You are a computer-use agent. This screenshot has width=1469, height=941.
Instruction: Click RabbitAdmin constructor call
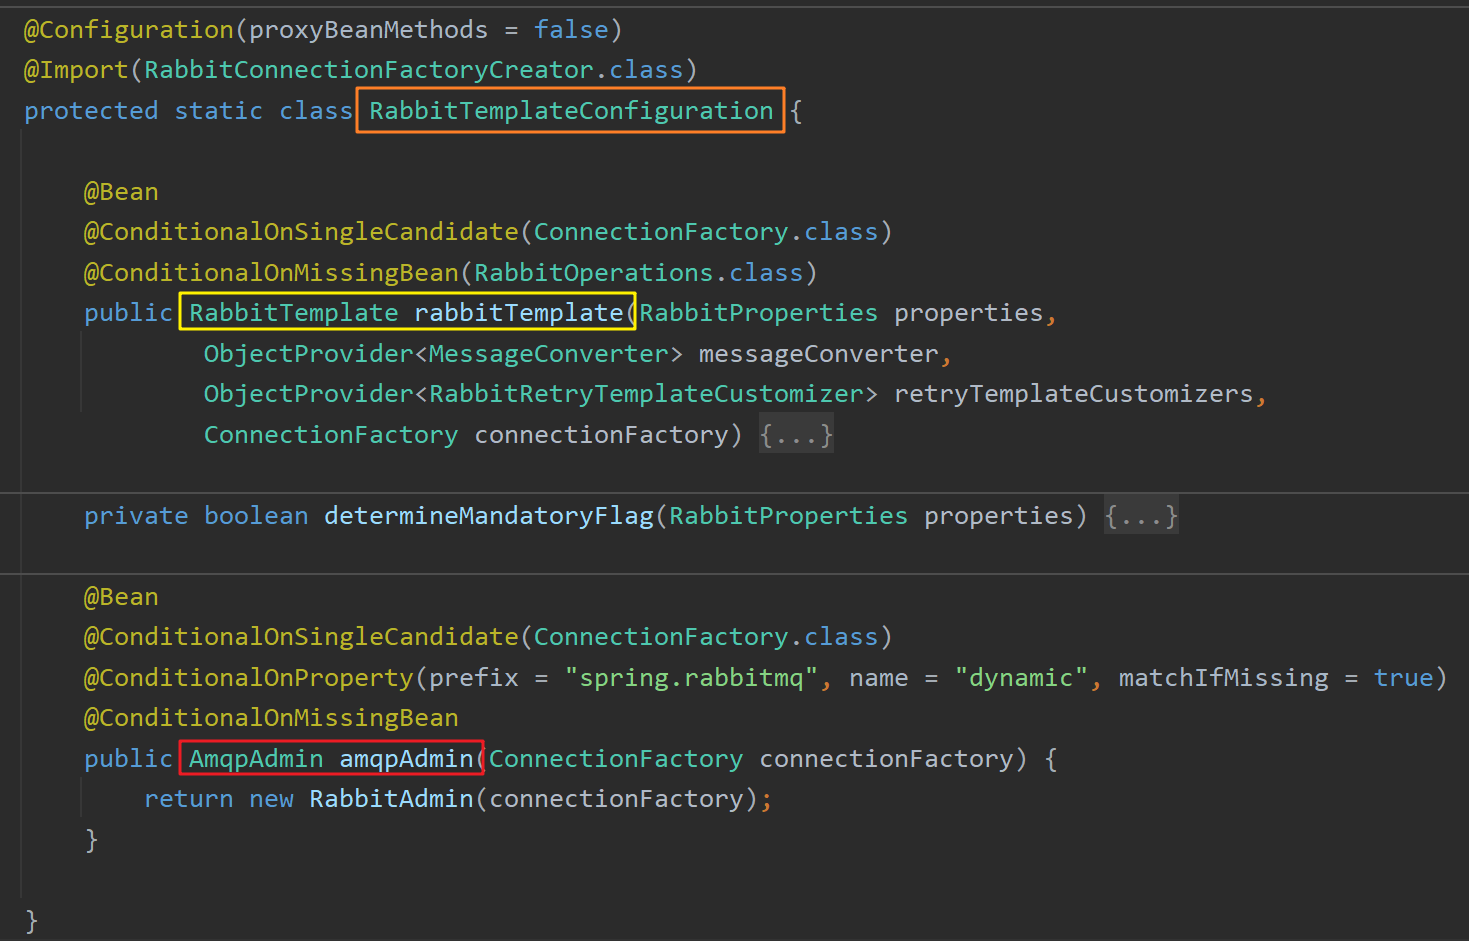(x=391, y=799)
